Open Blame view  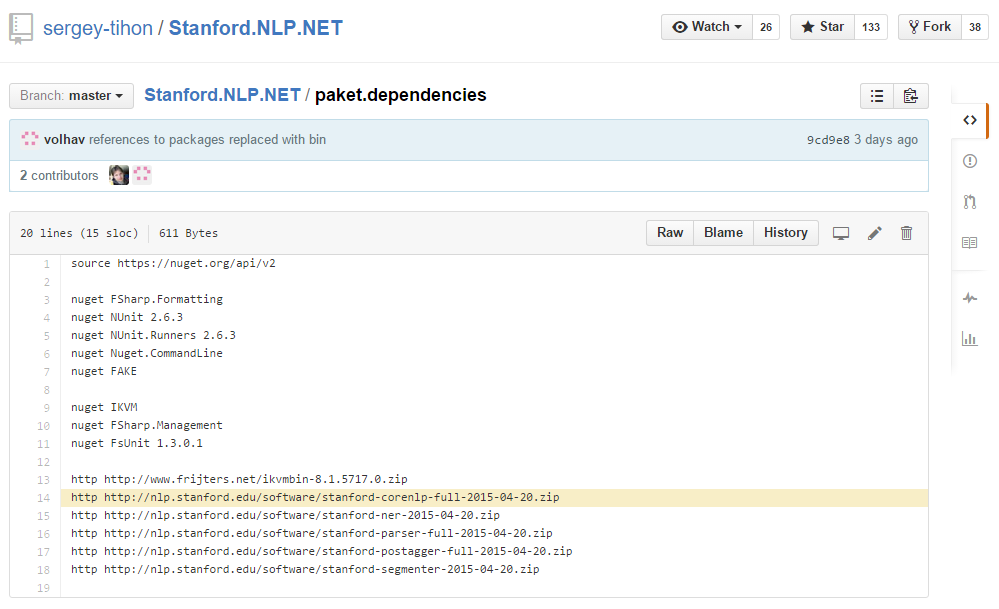click(723, 233)
